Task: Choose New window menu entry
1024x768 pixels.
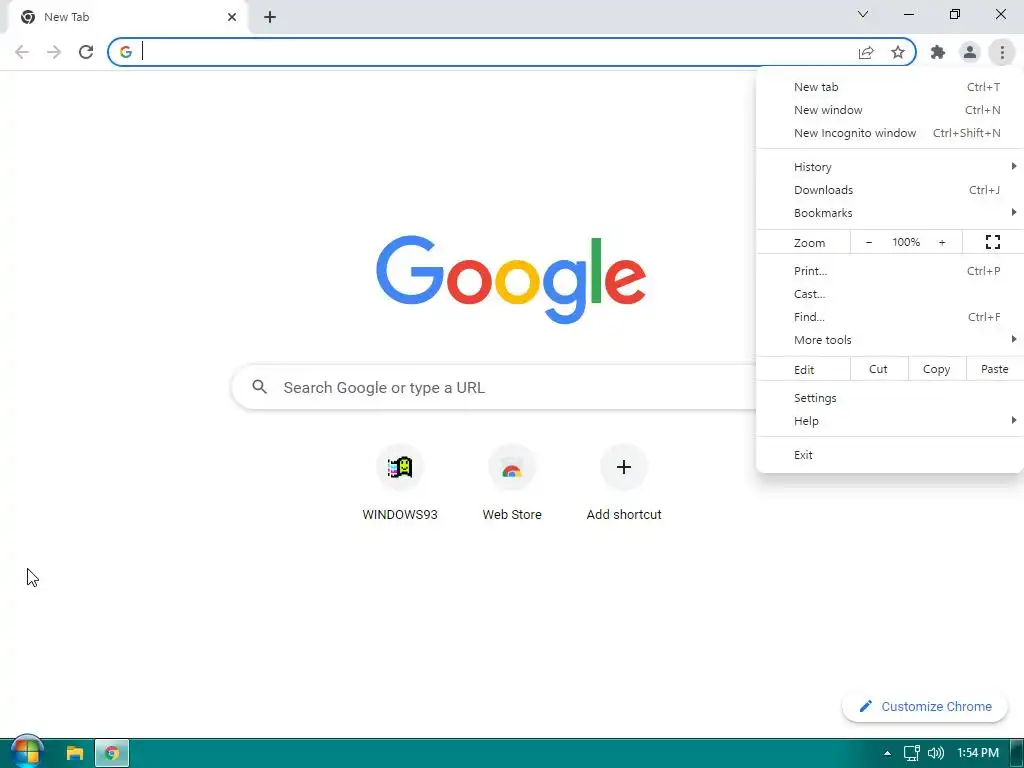Action: tap(889, 110)
